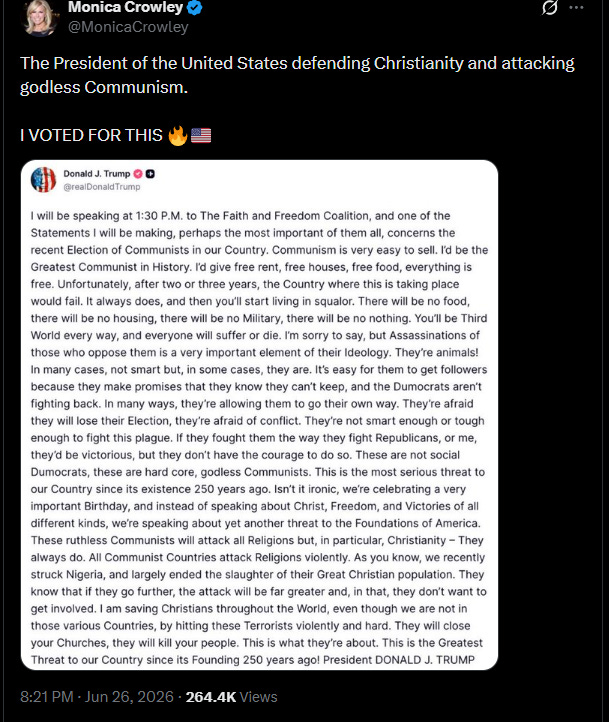
Task: Click the red verified badge beside Trump's name
Action: point(138,174)
